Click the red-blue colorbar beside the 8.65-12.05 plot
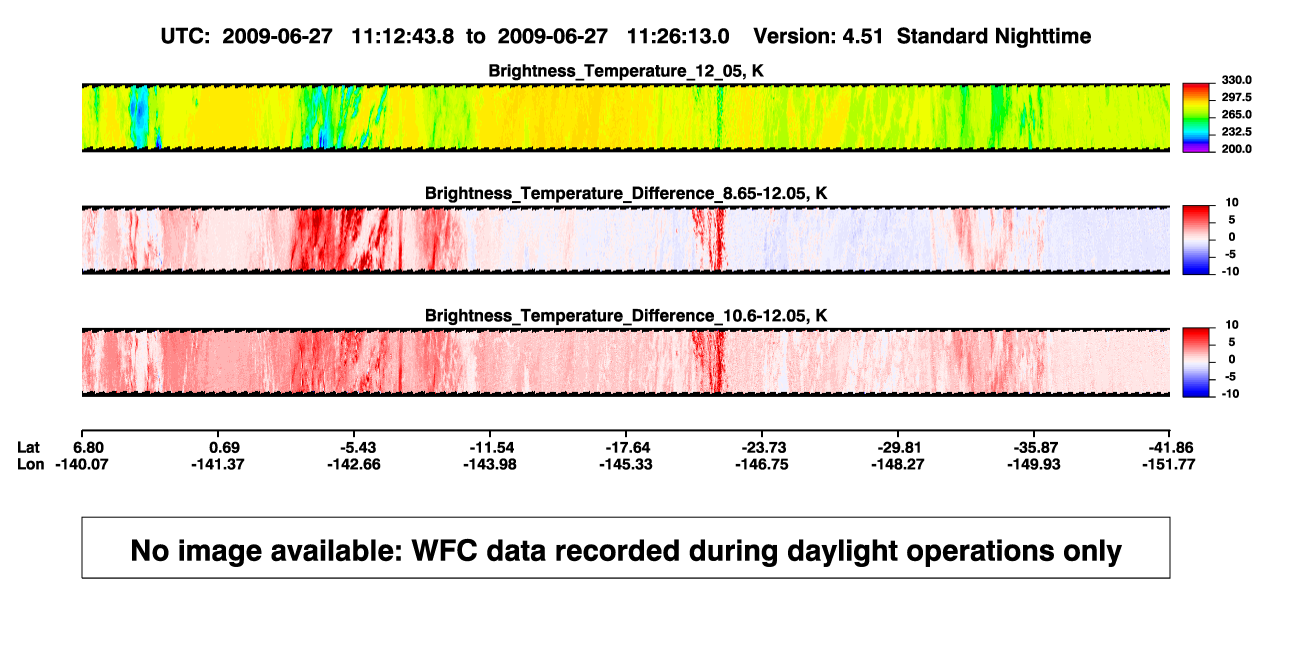Image resolution: width=1300 pixels, height=667 pixels. [1197, 239]
